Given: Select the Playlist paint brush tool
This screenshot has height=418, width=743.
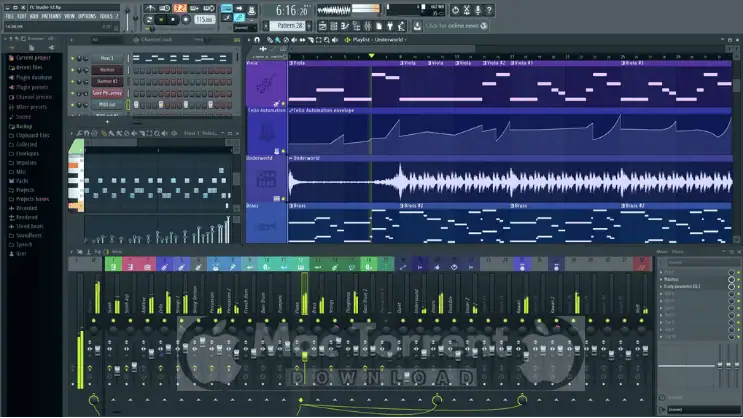Looking at the screenshot, I should (278, 40).
